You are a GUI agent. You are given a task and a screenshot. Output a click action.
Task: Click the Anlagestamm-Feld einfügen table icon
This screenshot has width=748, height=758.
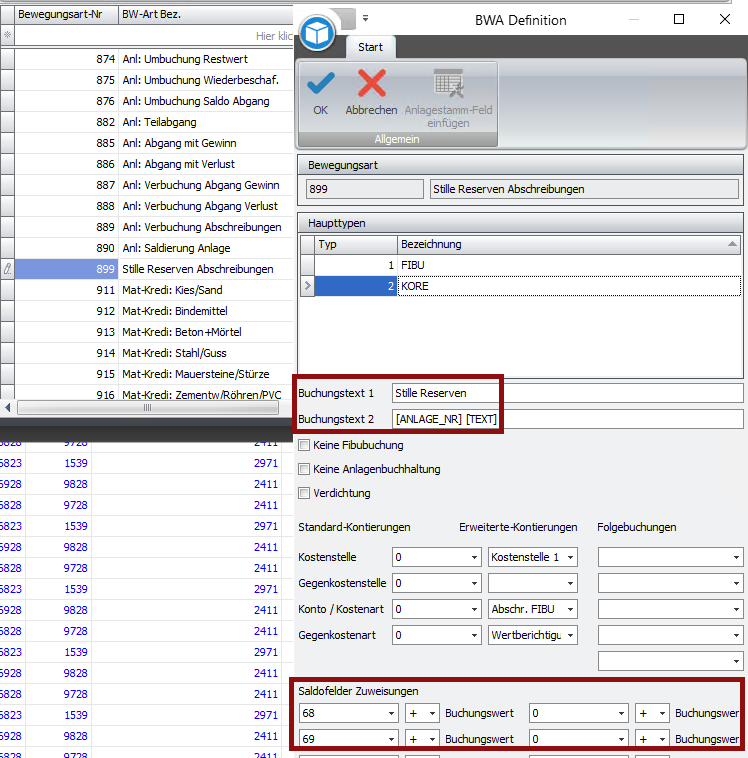448,83
